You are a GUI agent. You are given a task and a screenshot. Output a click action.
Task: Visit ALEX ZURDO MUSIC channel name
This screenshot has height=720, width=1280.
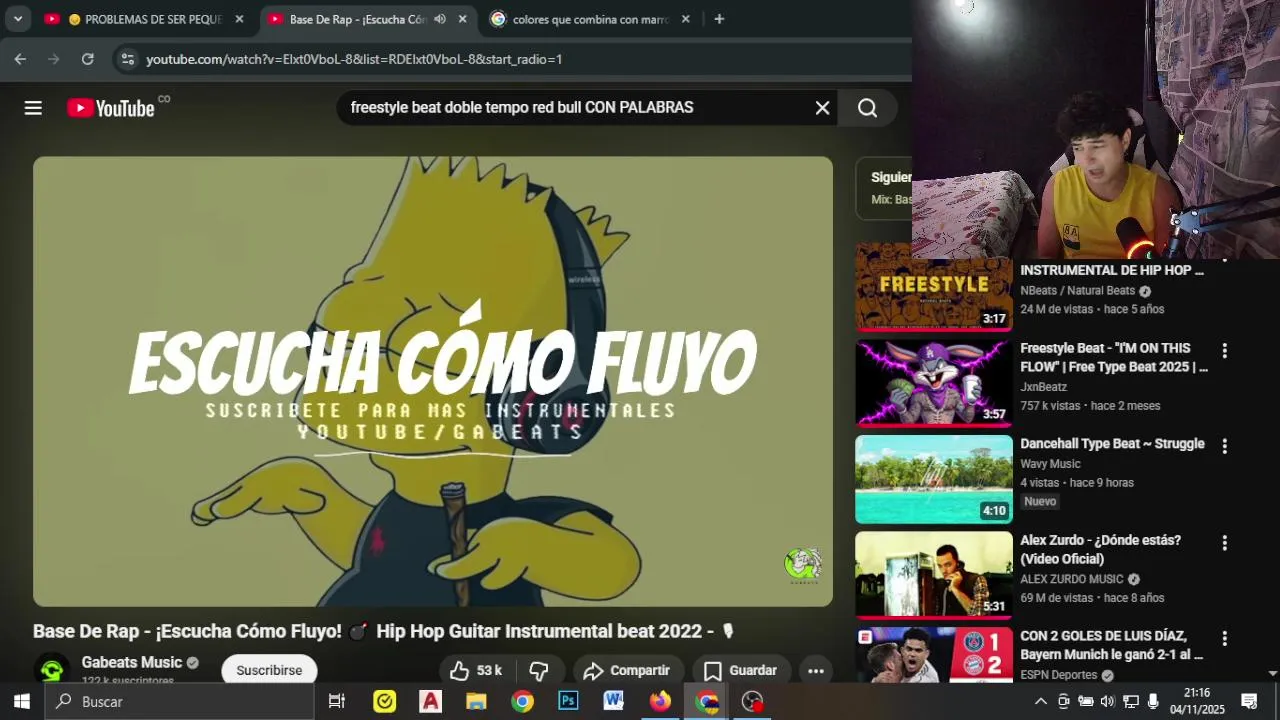[x=1072, y=579]
